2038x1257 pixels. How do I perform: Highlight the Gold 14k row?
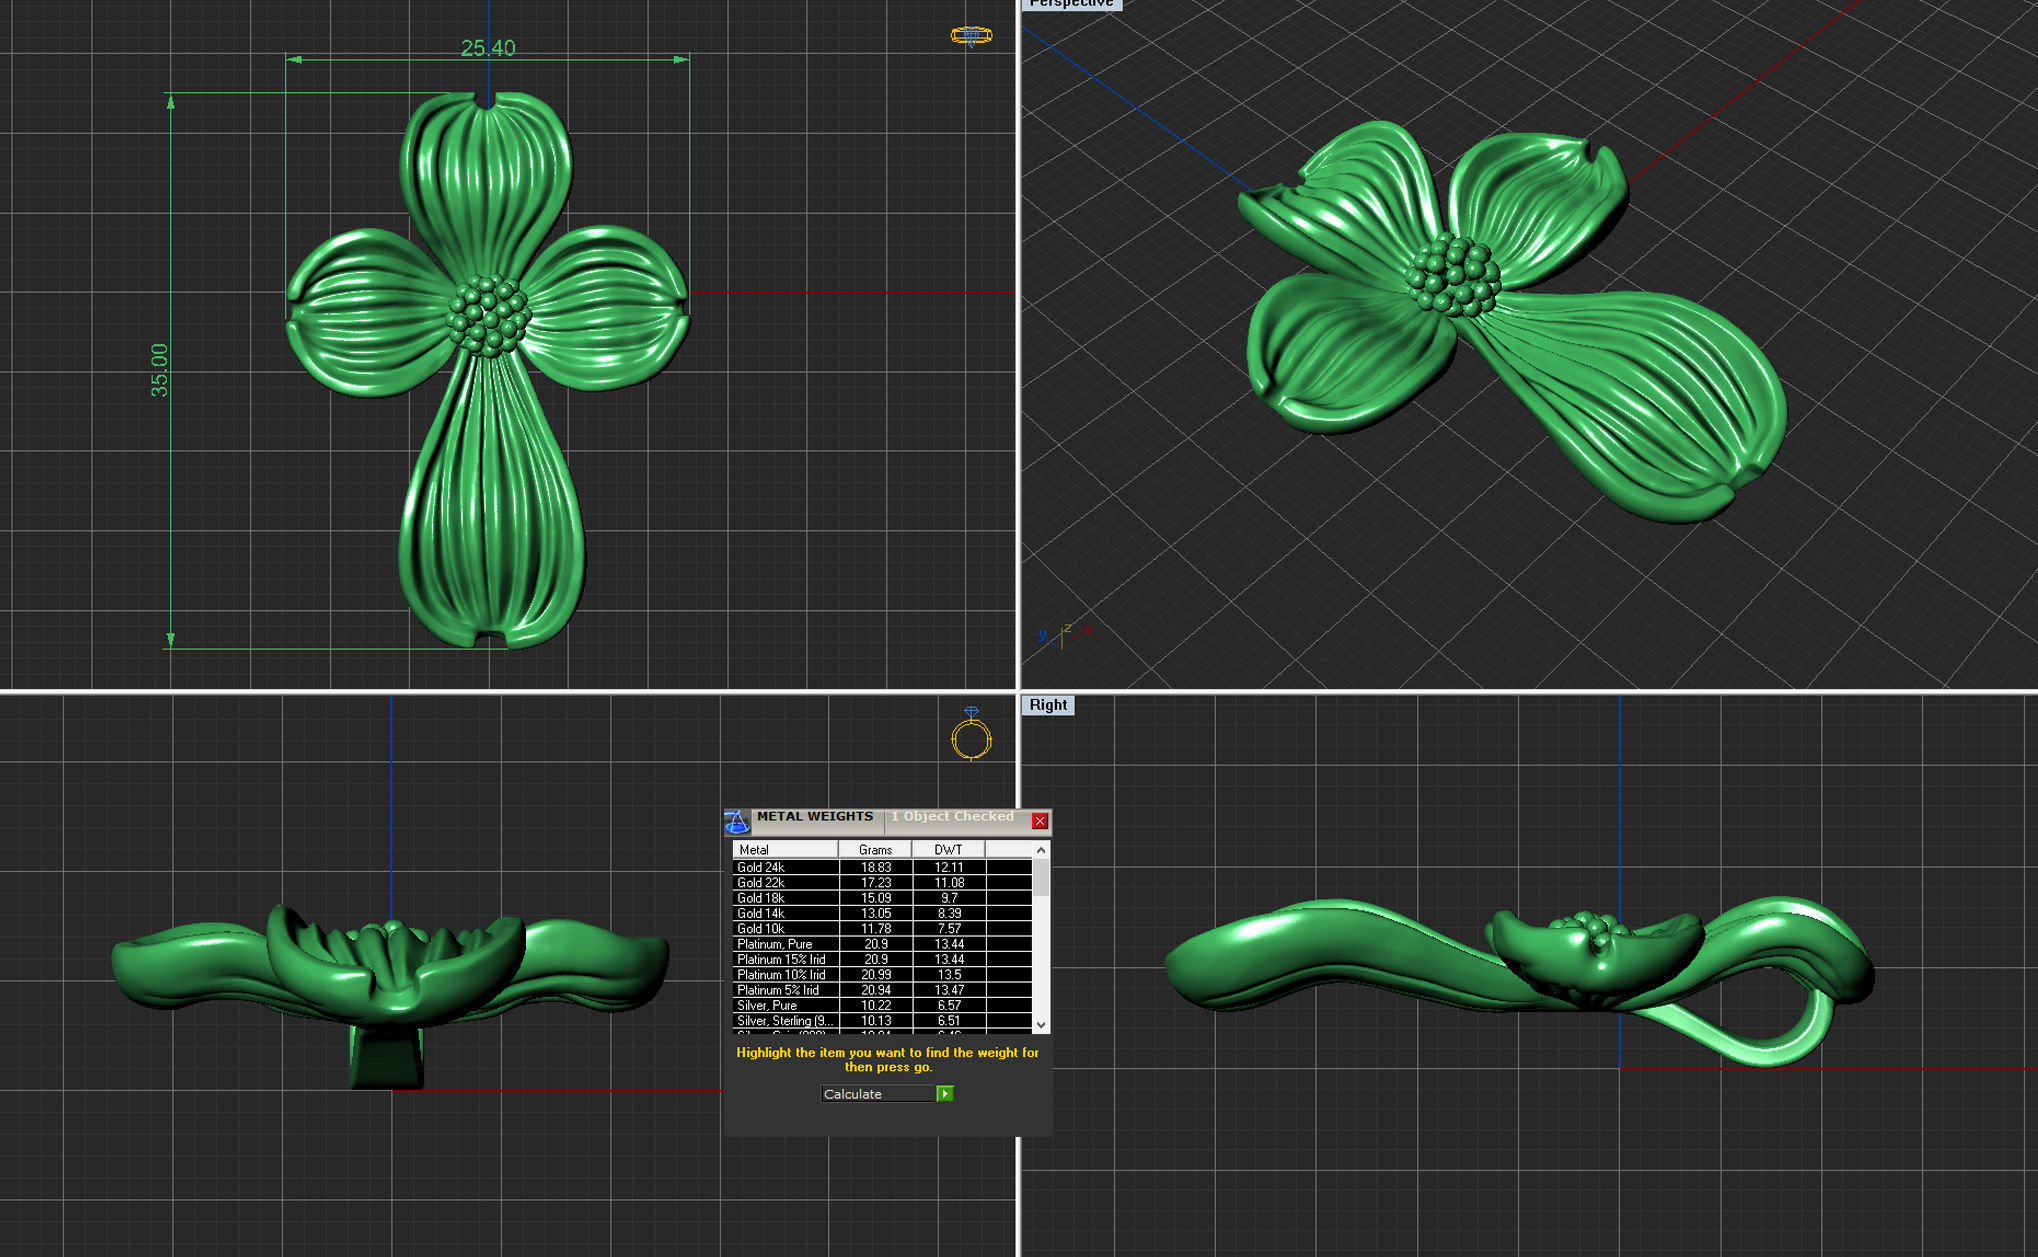882,913
